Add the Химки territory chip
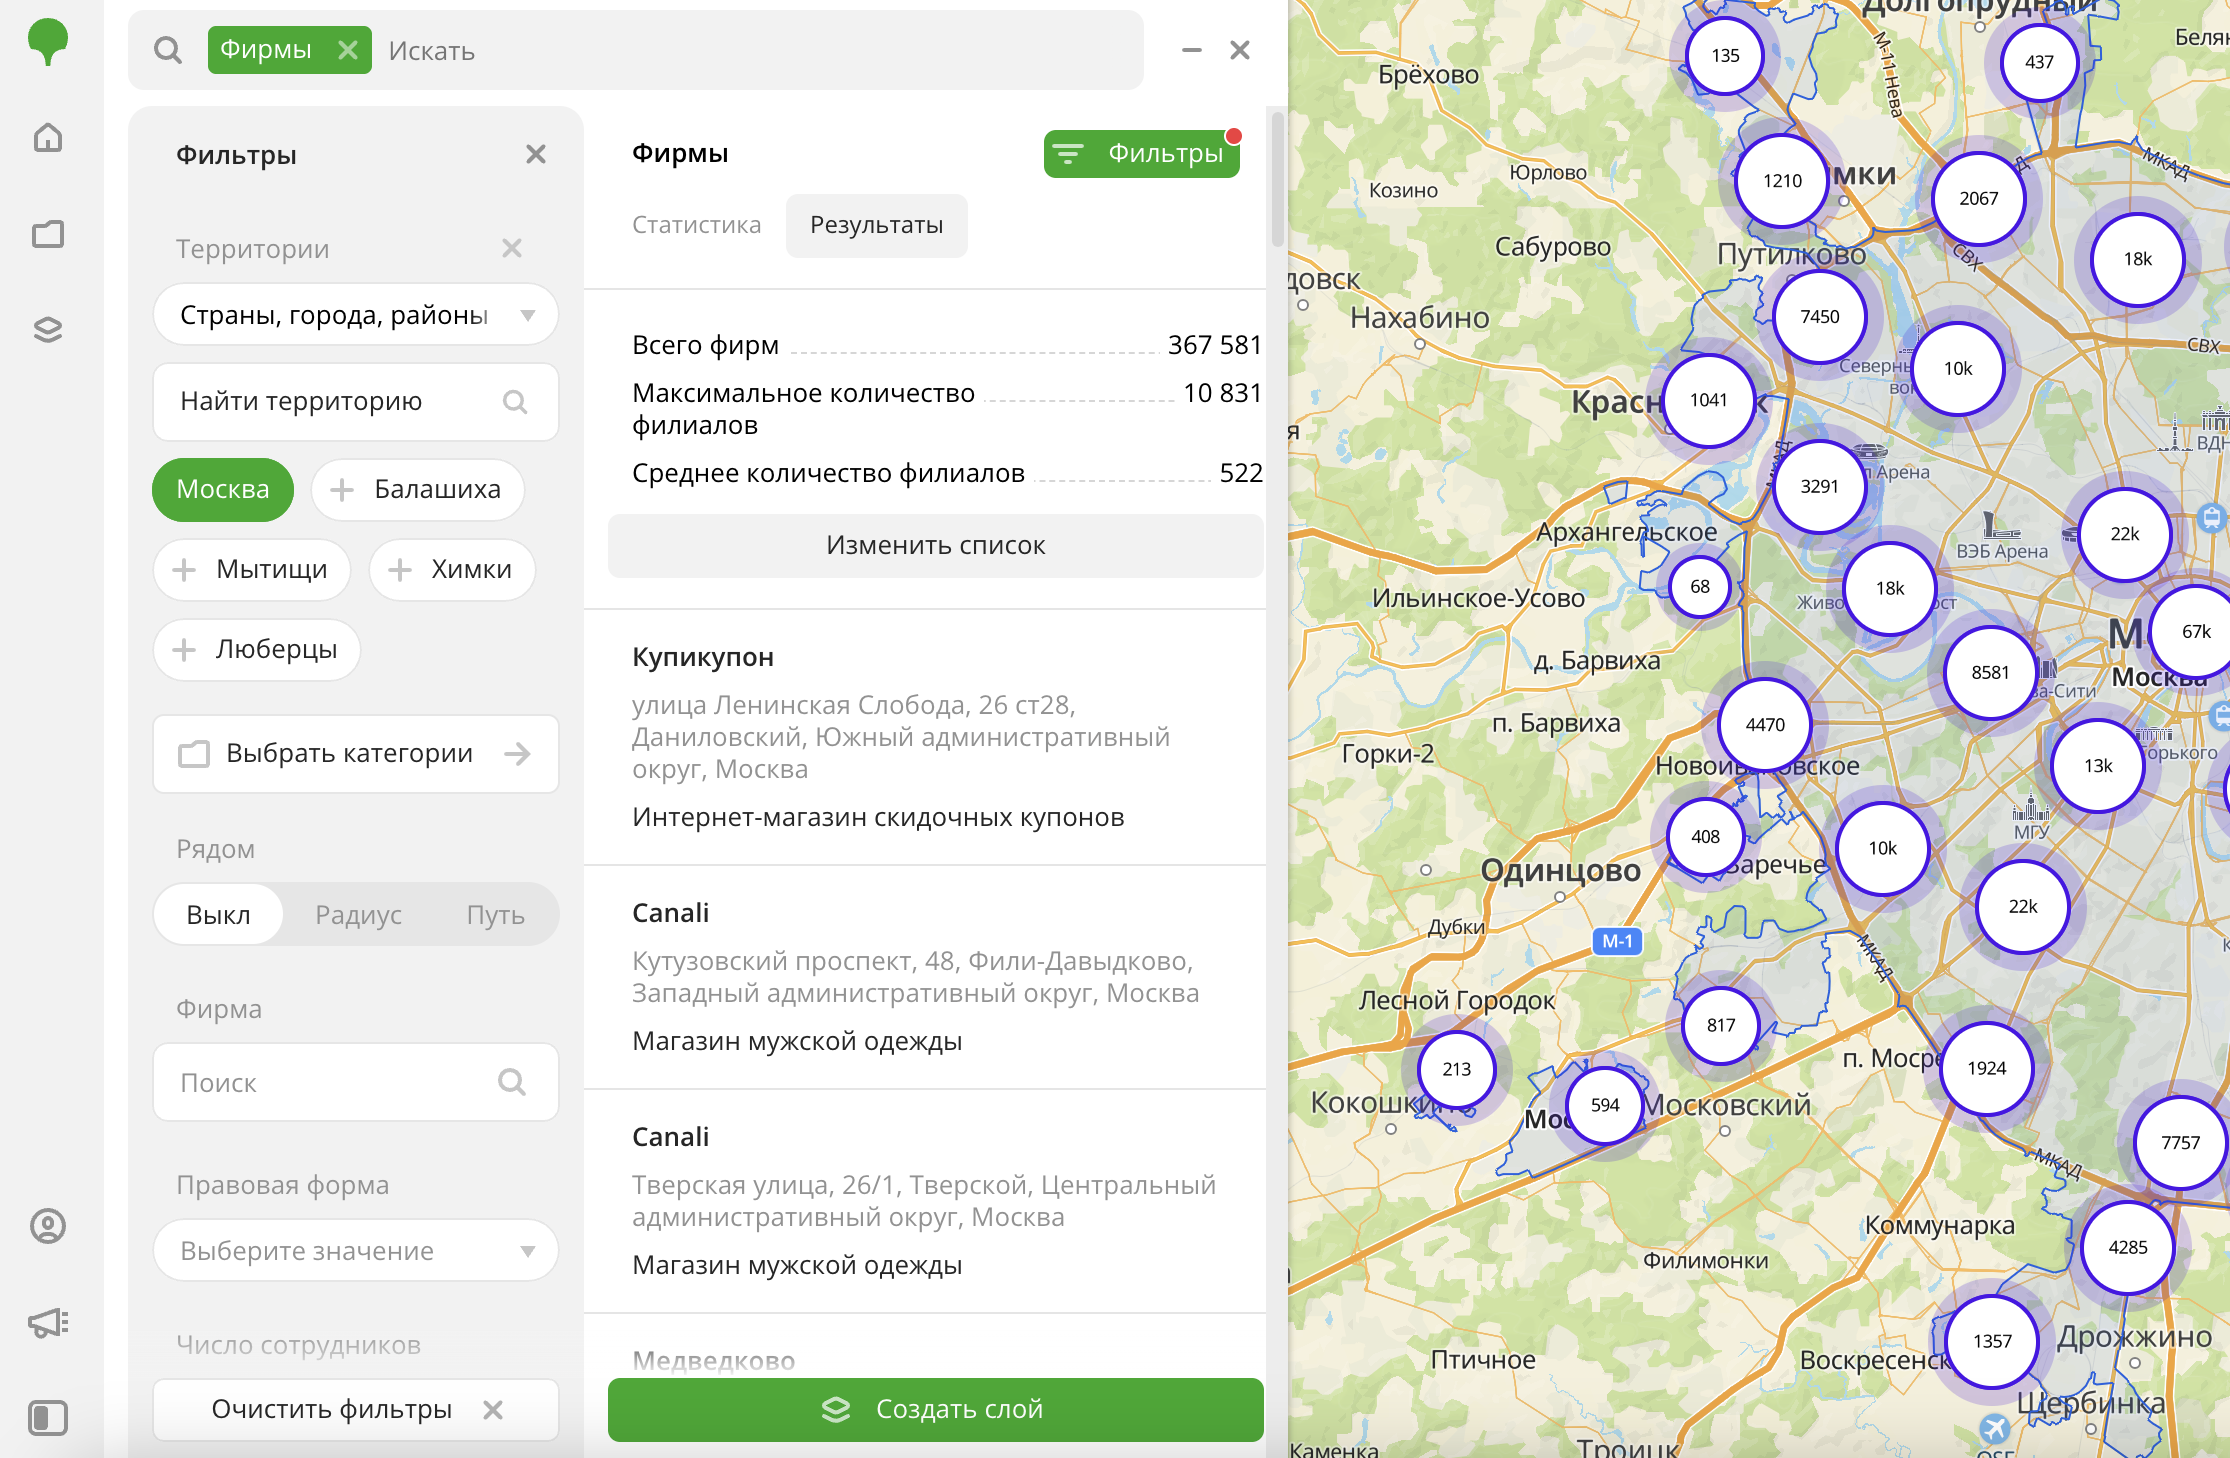Screen dimensions: 2230x1458 pos(452,569)
